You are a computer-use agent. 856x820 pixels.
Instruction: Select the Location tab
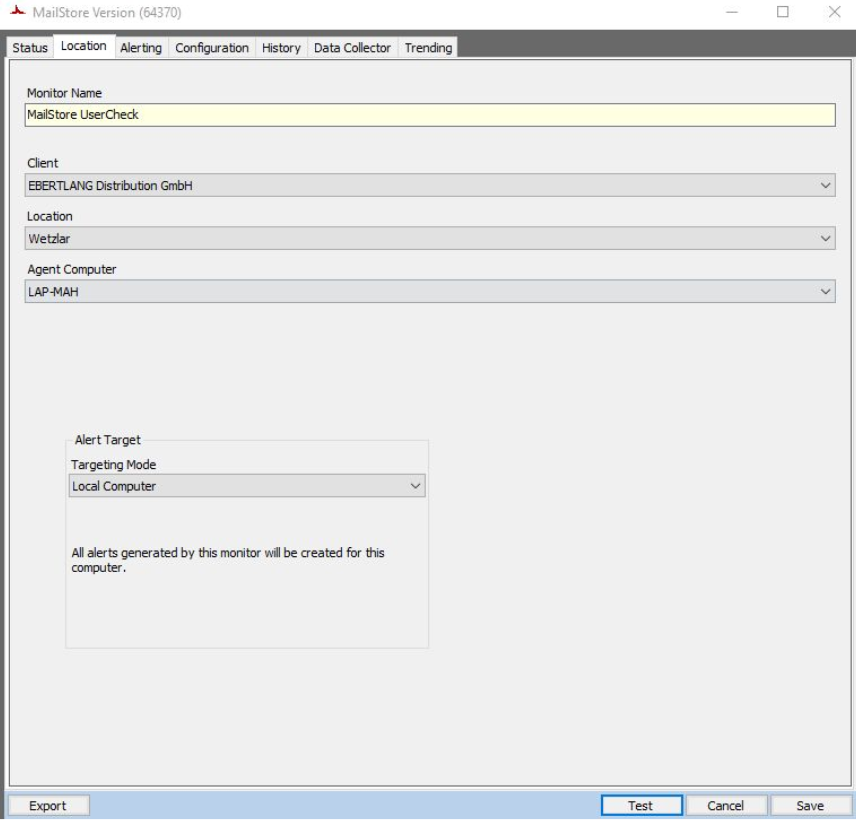83,46
